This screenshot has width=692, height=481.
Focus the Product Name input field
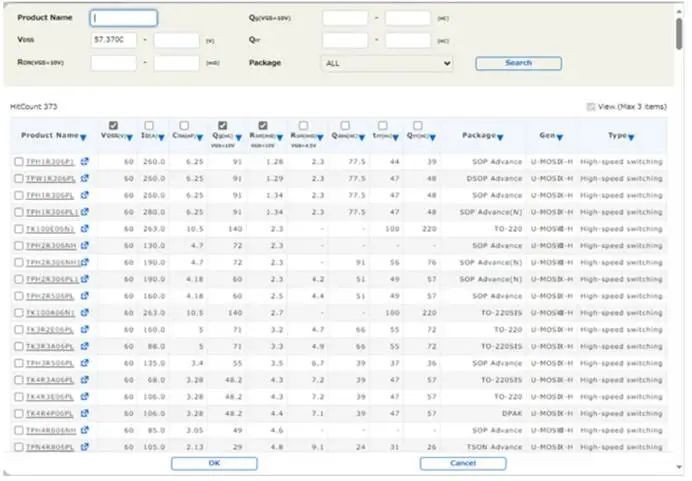pos(124,18)
